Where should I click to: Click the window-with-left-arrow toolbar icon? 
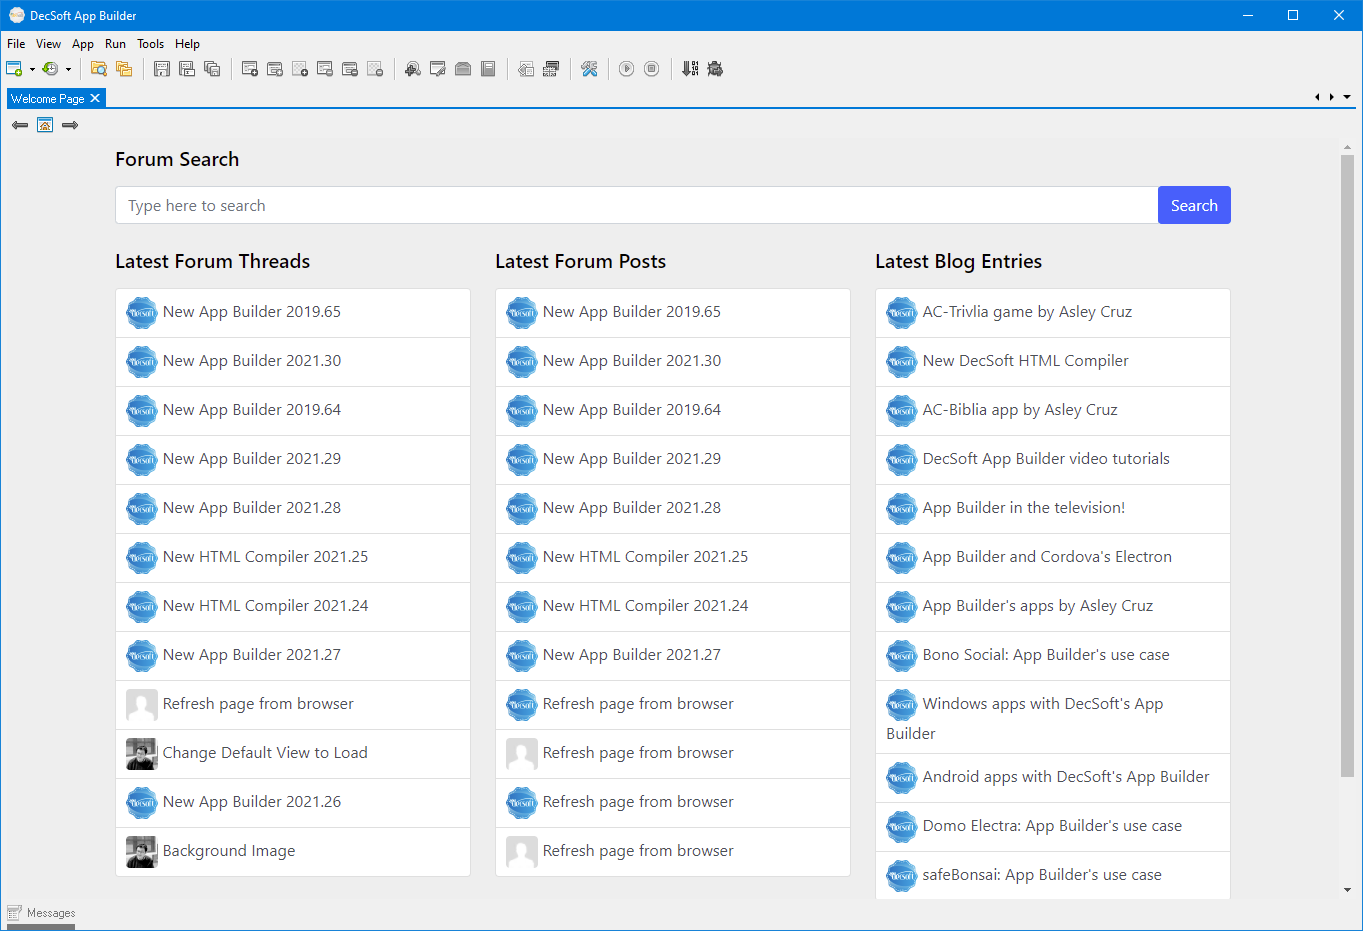click(526, 69)
